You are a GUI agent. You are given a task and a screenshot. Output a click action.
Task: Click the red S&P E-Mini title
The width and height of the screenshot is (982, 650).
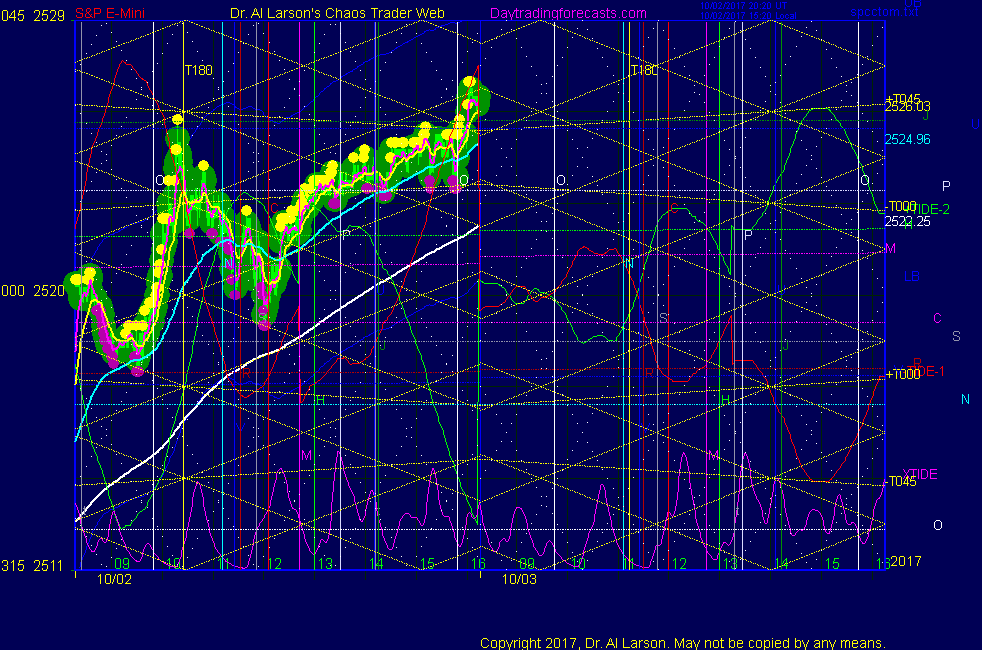(110, 14)
